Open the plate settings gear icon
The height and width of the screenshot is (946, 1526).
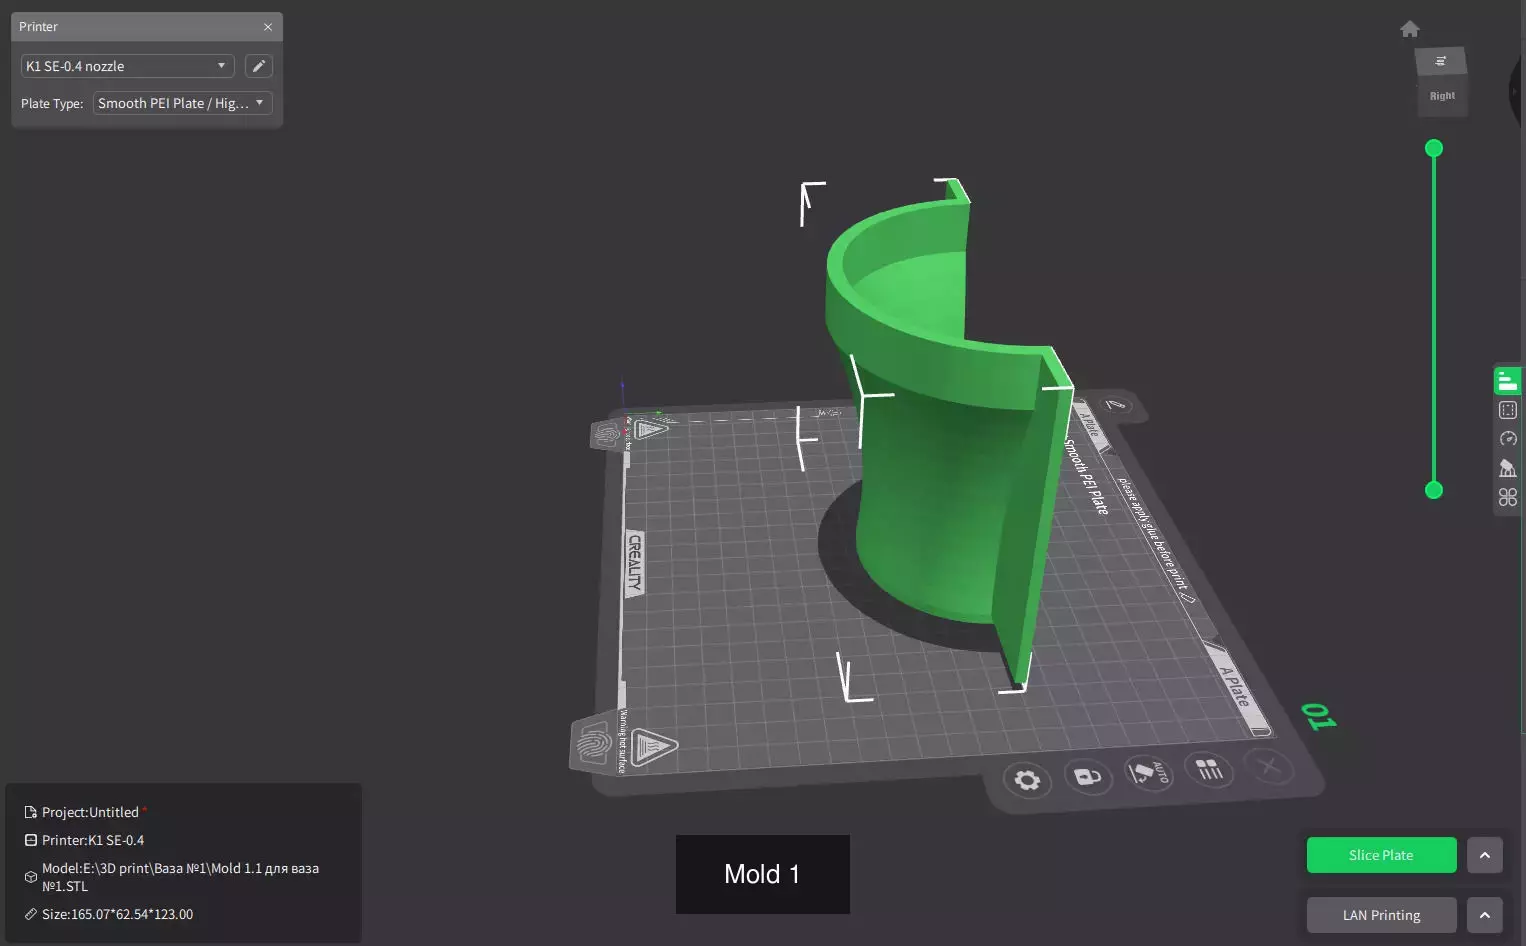pyautogui.click(x=1027, y=780)
